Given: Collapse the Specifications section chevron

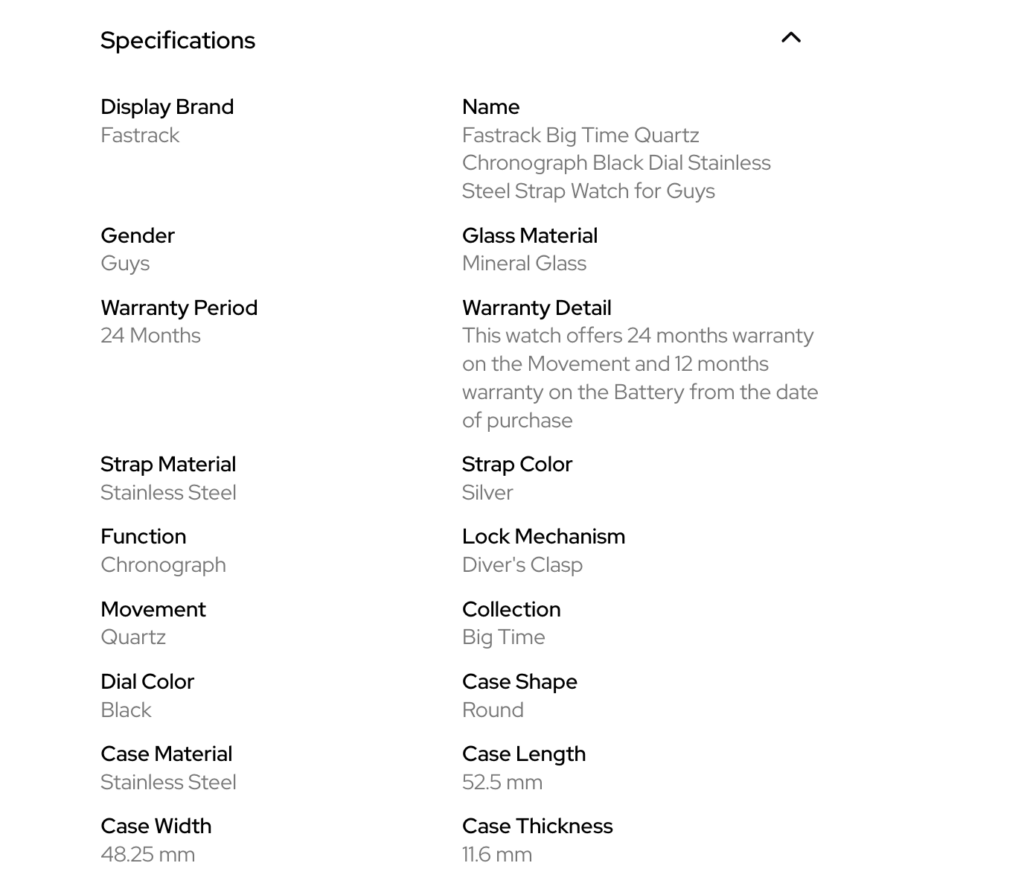Looking at the screenshot, I should tap(791, 38).
